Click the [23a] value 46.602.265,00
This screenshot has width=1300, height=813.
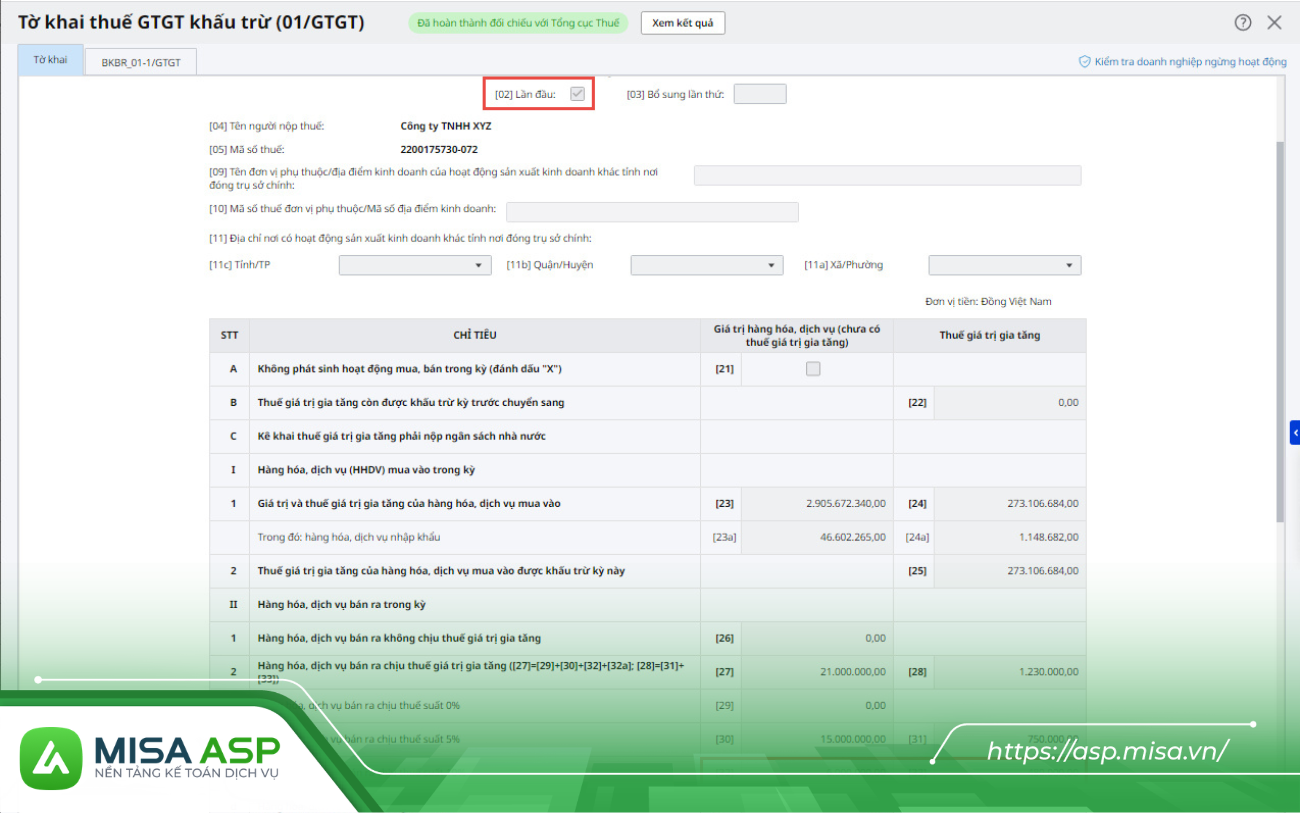(853, 537)
